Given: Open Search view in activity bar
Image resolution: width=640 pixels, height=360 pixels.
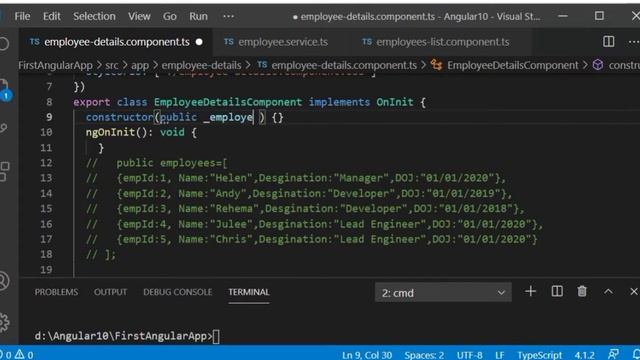Looking at the screenshot, I should coord(4,43).
